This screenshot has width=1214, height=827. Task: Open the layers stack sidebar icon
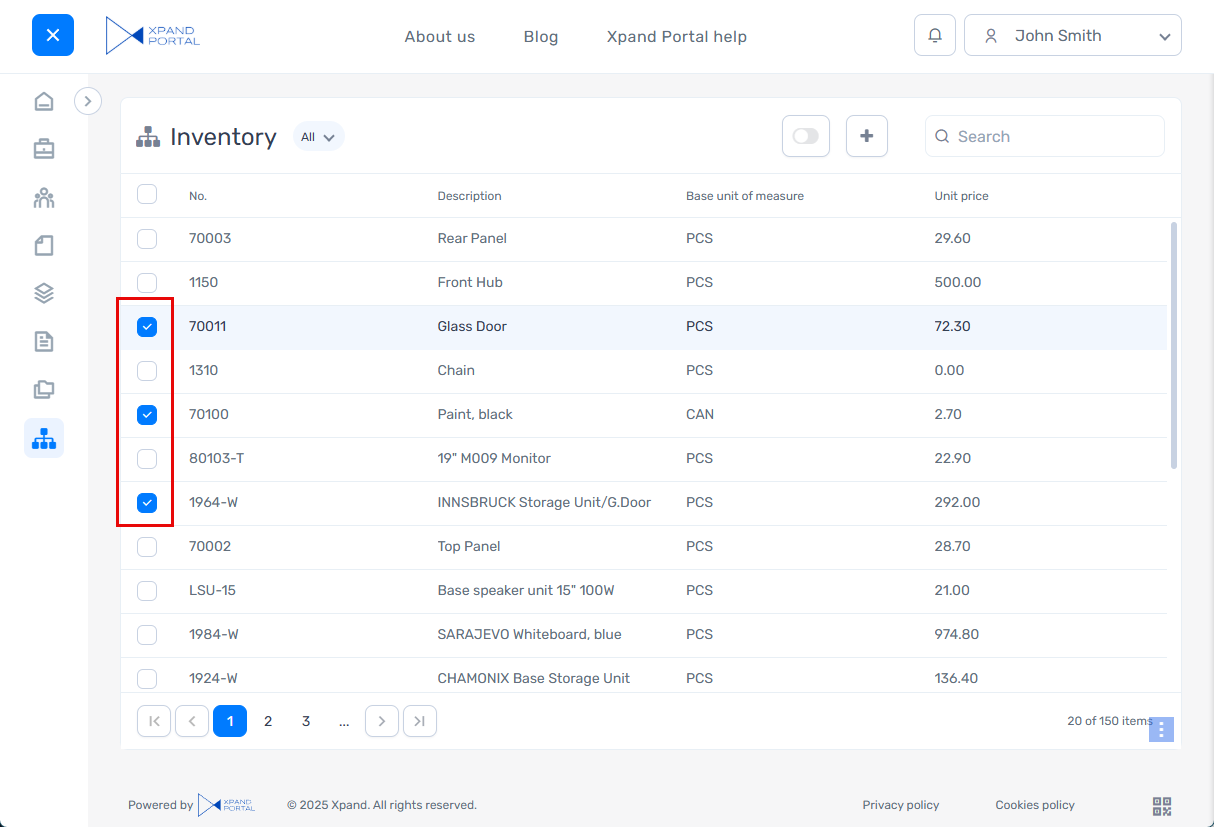44,293
